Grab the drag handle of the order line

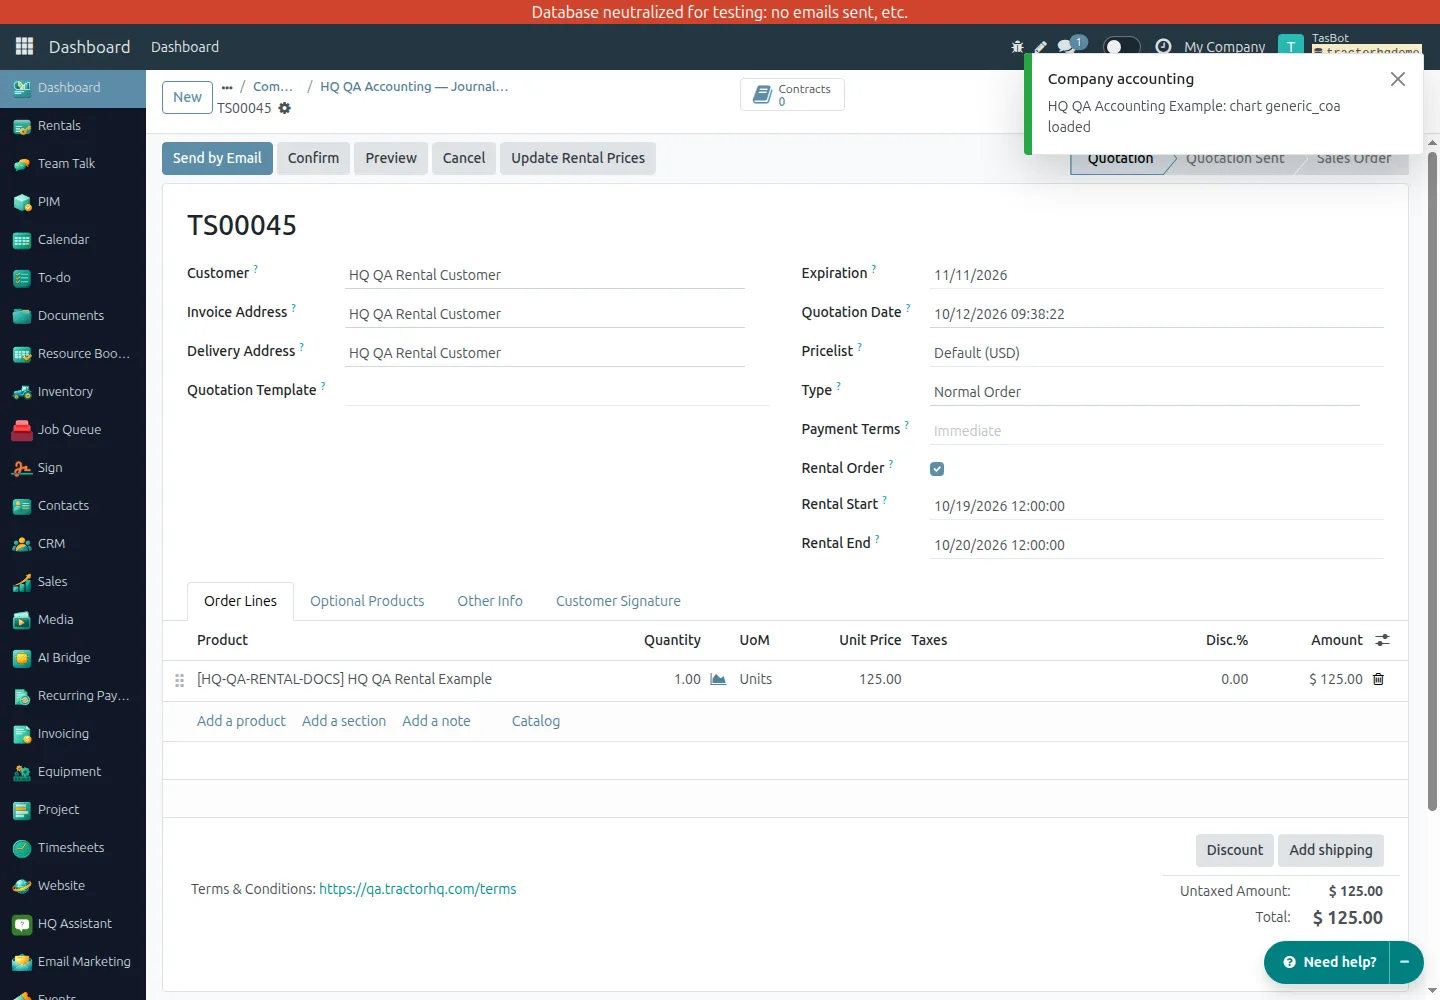click(x=180, y=680)
